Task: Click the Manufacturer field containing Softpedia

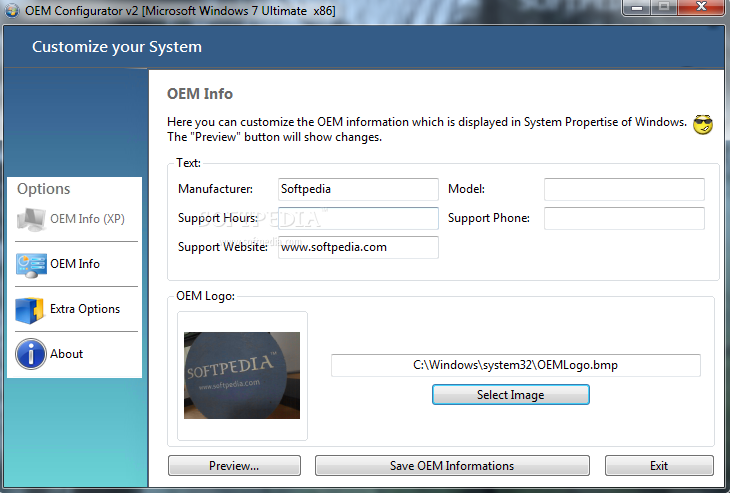Action: coord(358,189)
